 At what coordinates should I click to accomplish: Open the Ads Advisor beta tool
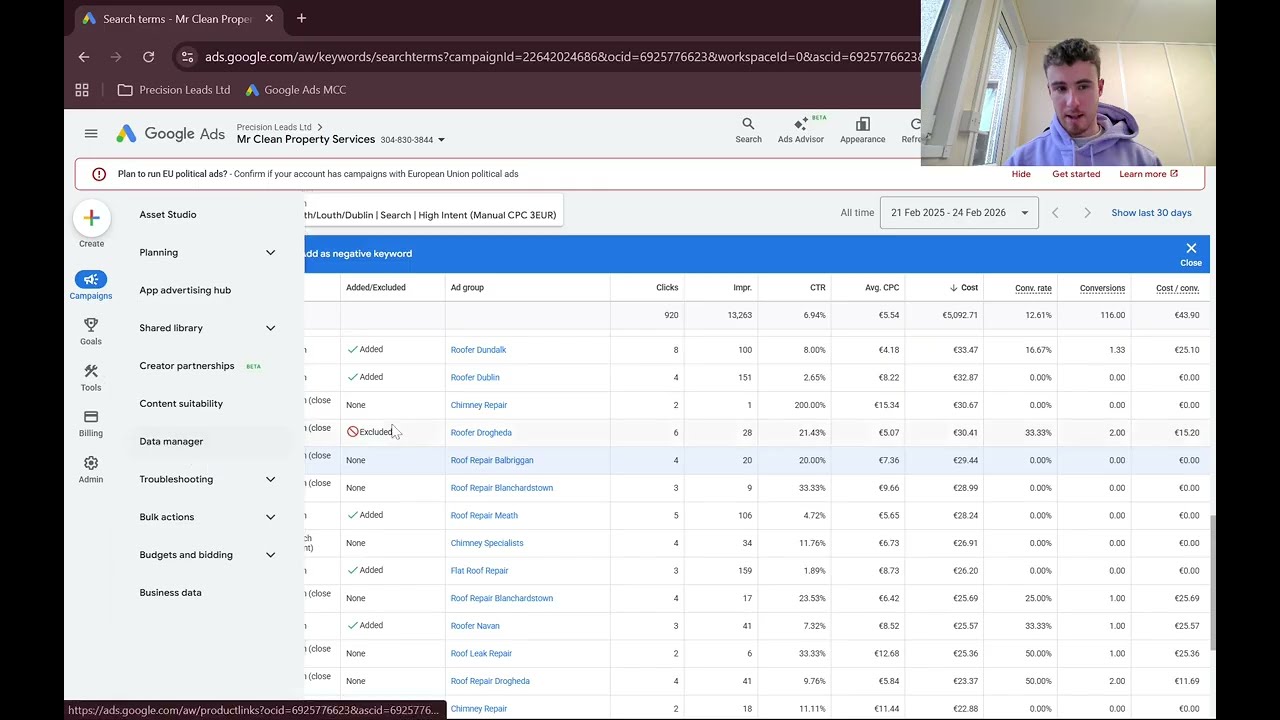(x=801, y=130)
